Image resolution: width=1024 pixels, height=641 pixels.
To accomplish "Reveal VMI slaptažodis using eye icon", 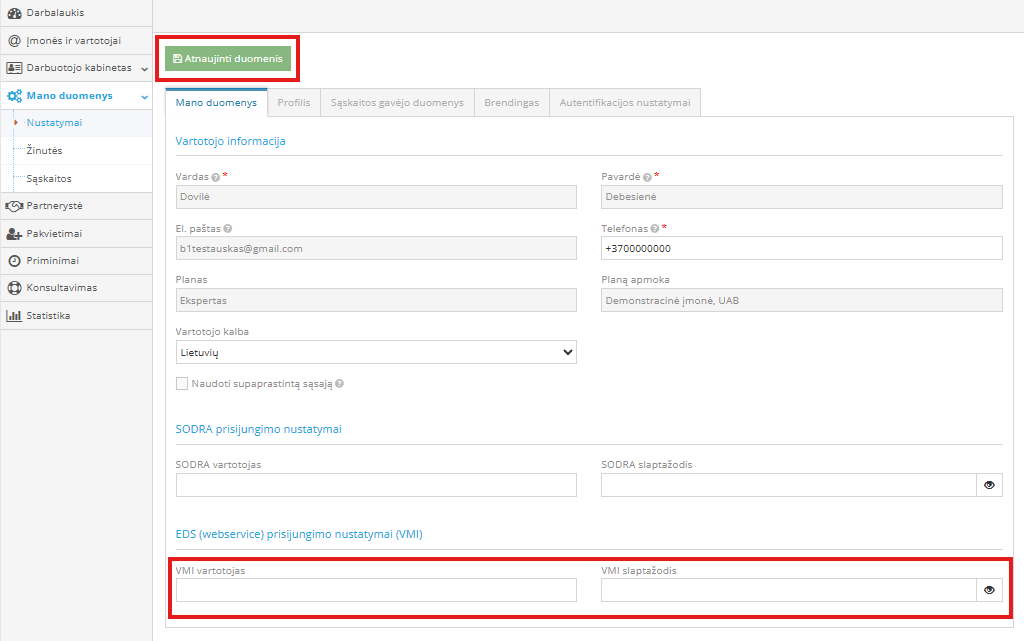I will tap(989, 590).
